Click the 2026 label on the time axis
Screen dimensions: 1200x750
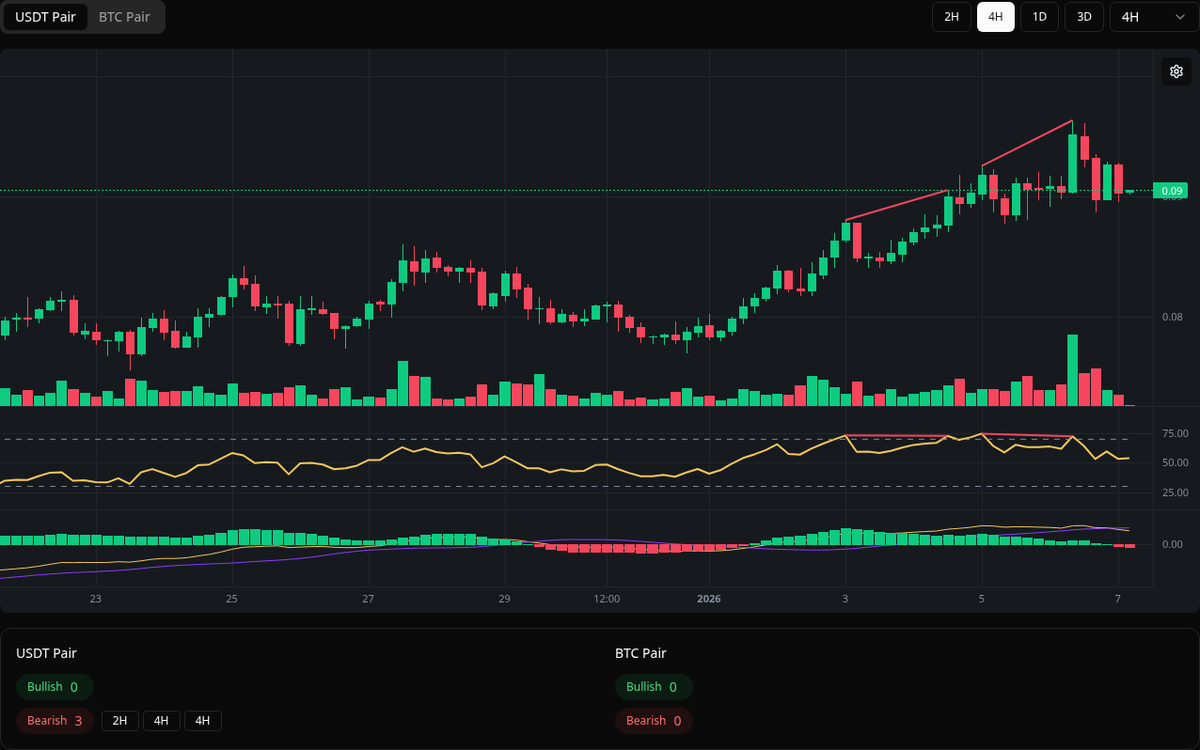point(709,599)
